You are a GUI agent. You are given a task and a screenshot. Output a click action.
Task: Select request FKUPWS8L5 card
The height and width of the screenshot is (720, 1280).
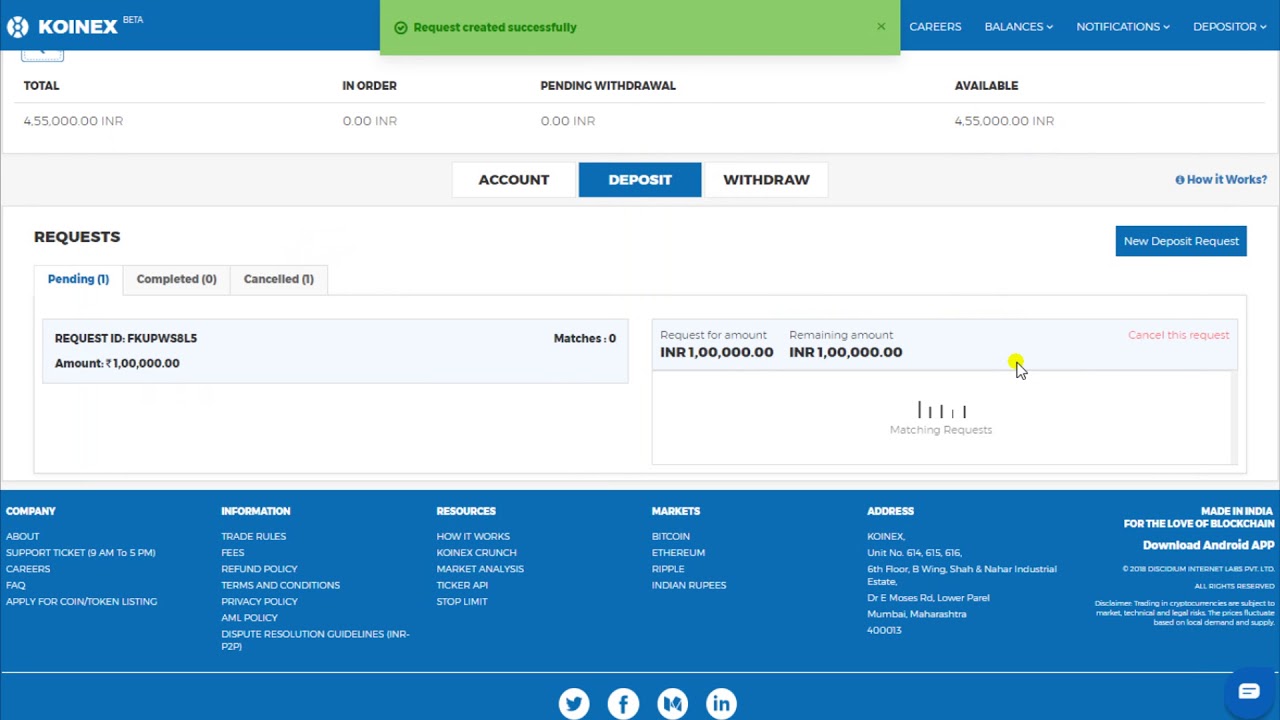335,351
